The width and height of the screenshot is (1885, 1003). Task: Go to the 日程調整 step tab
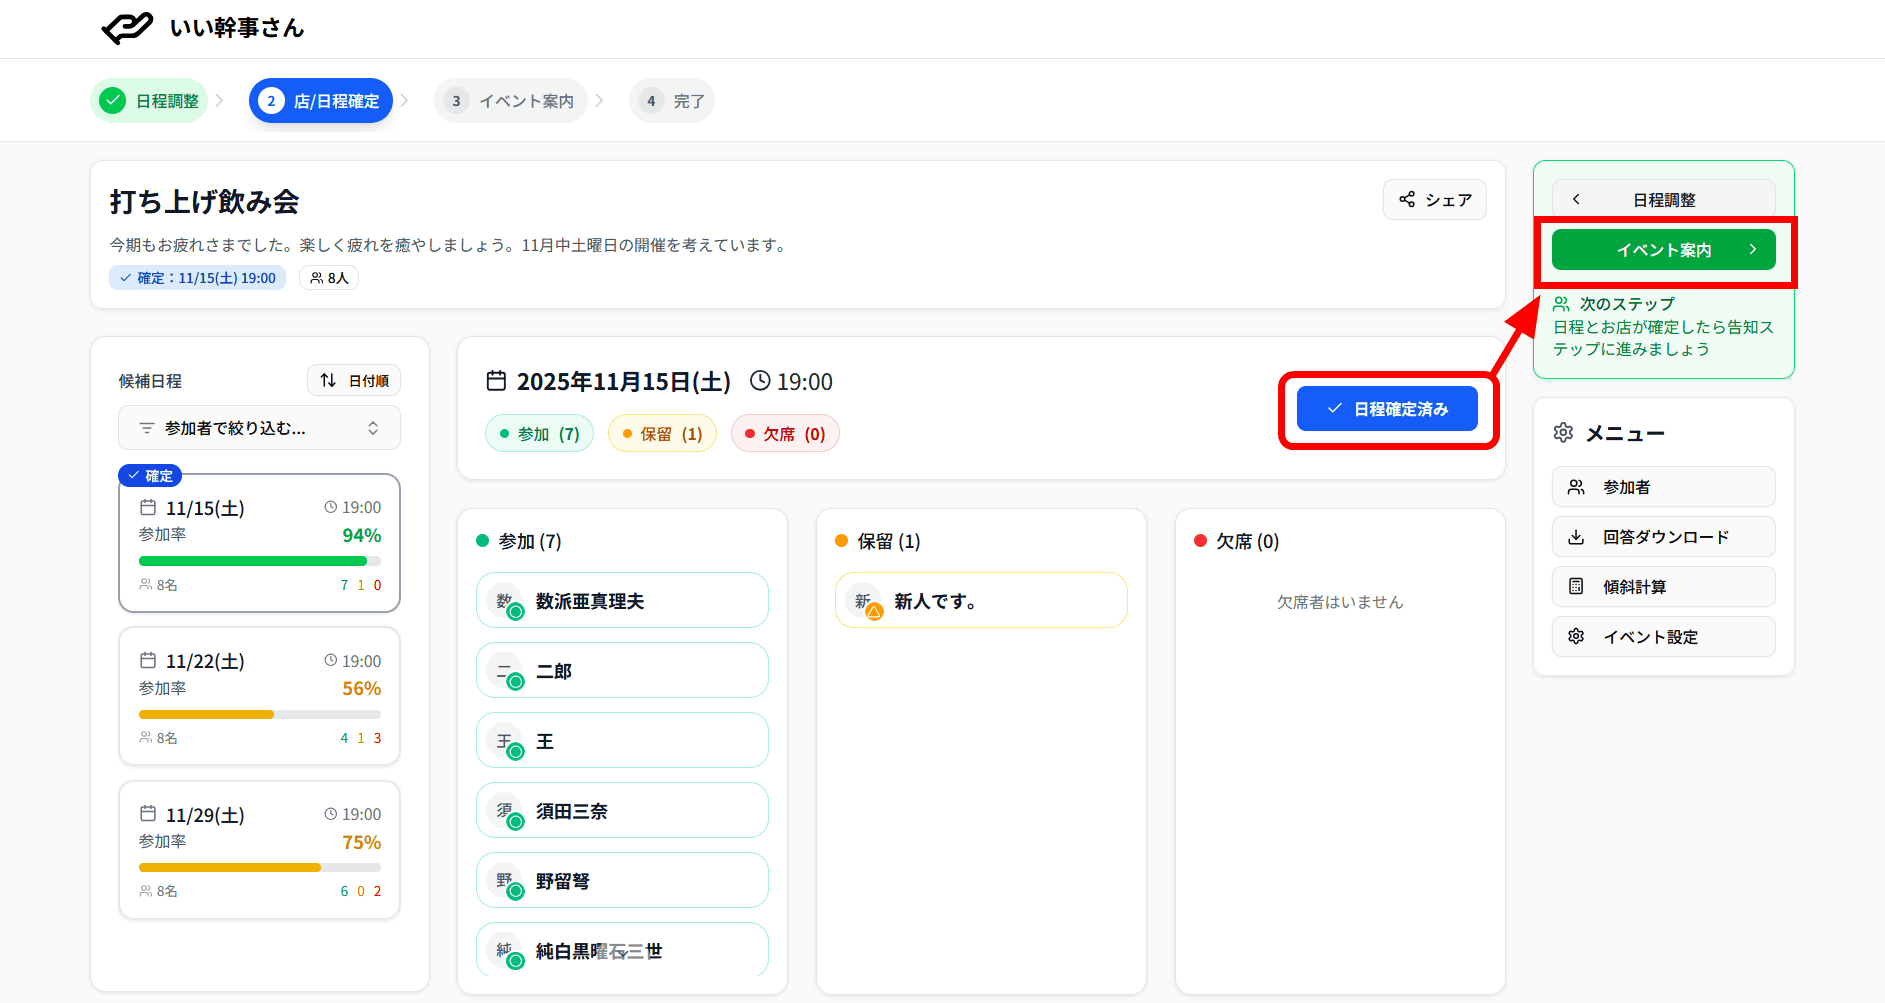[150, 101]
